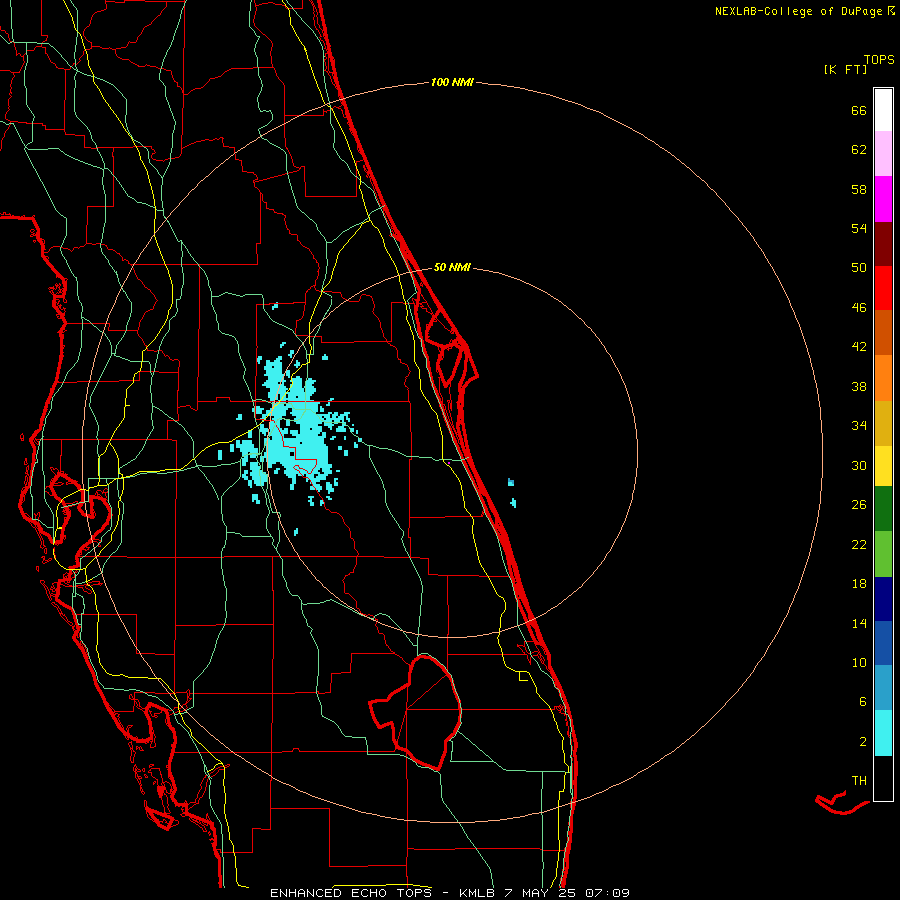
Task: Click the legend value 66
Action: pyautogui.click(x=859, y=111)
